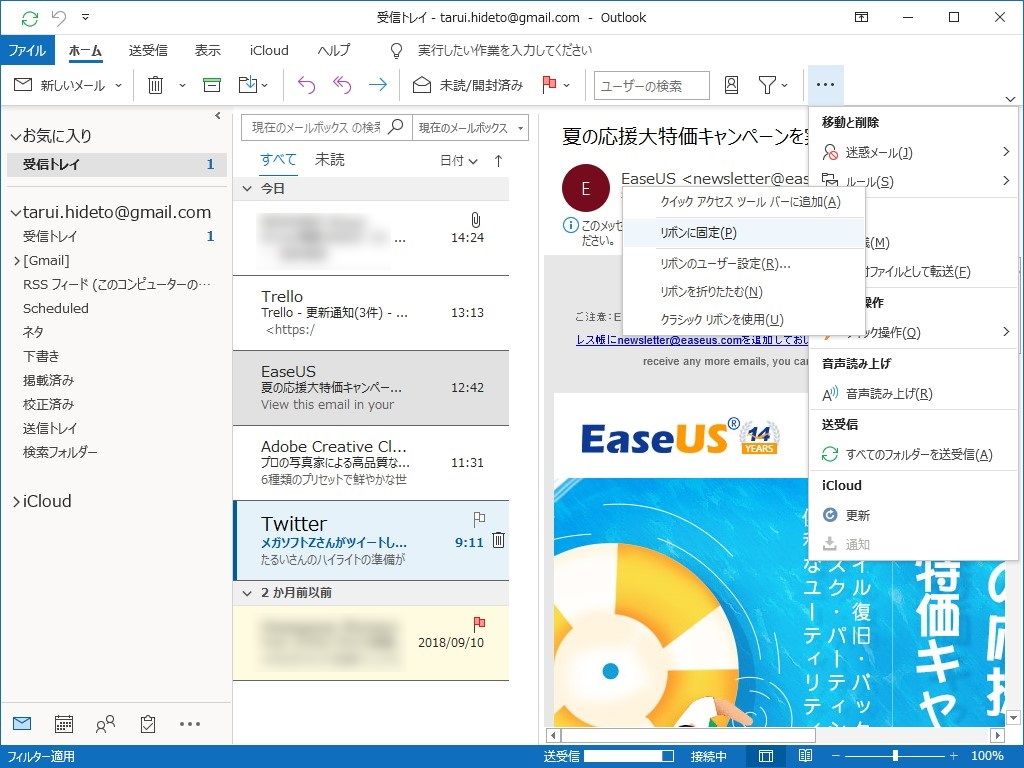The image size is (1024, 768).
Task: Click the Delete trash can icon in ribbon
Action: 155,85
